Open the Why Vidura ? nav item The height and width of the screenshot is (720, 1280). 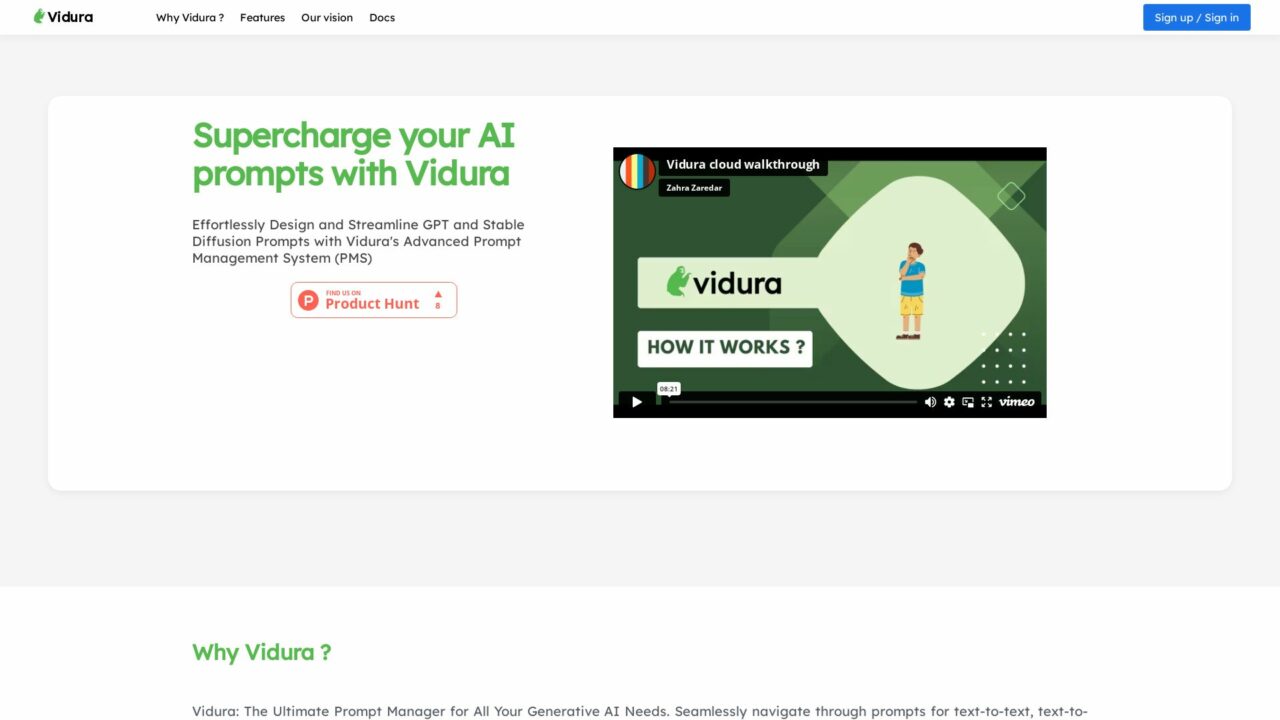coord(189,17)
